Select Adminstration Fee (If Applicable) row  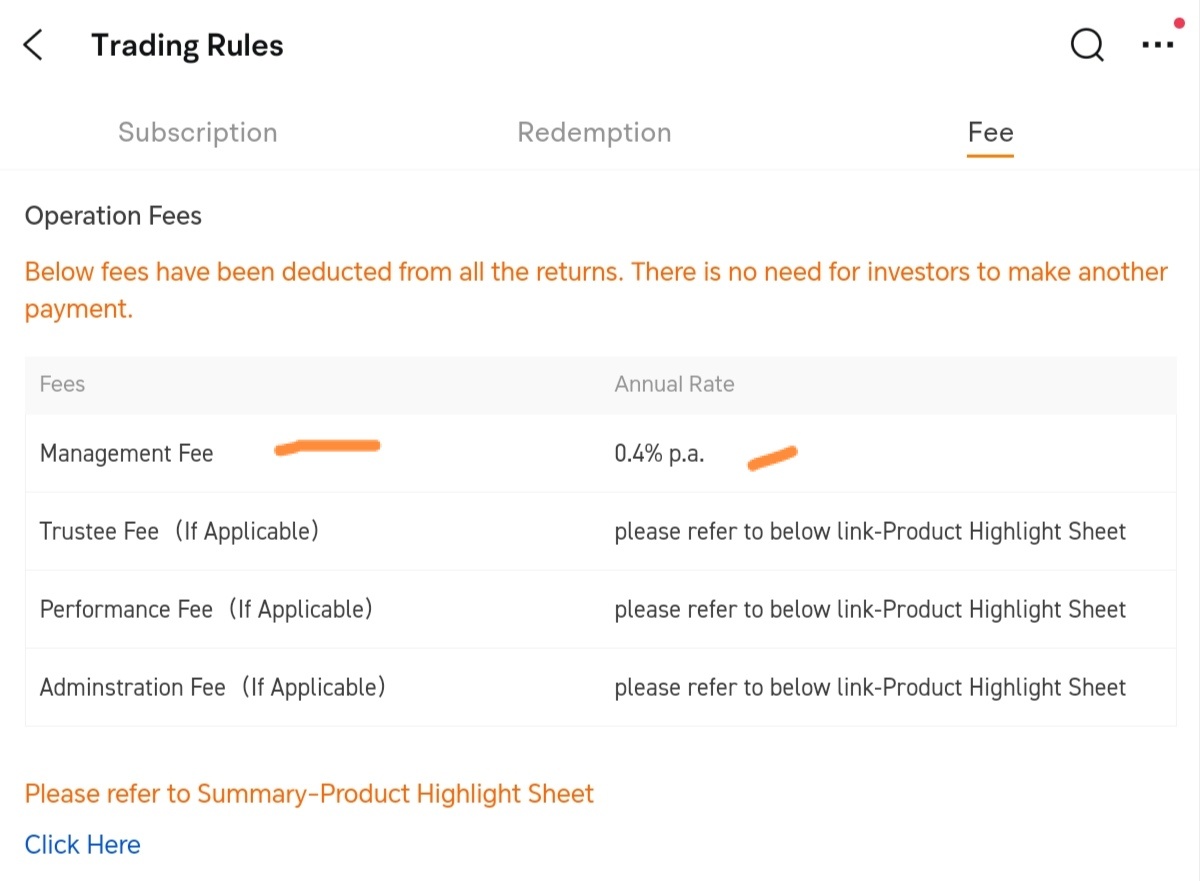coord(600,688)
